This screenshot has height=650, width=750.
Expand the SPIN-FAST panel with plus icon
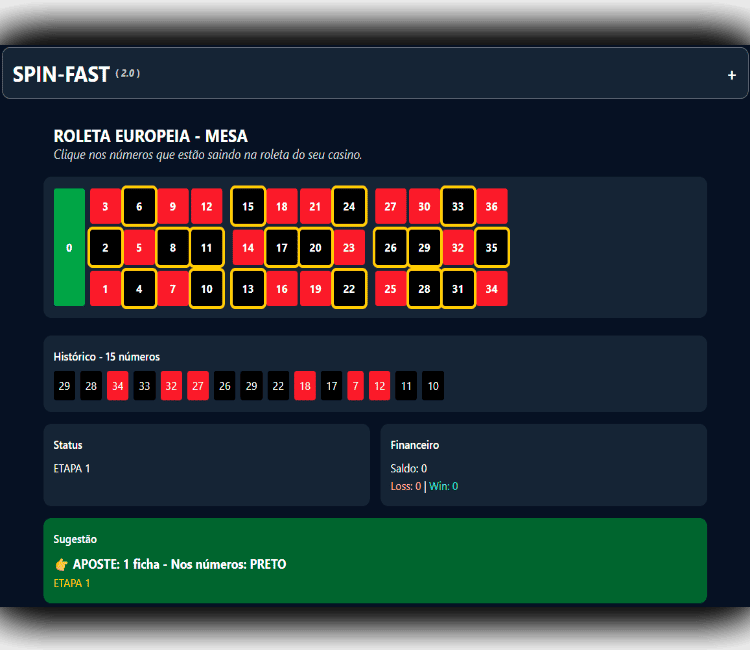click(x=731, y=75)
